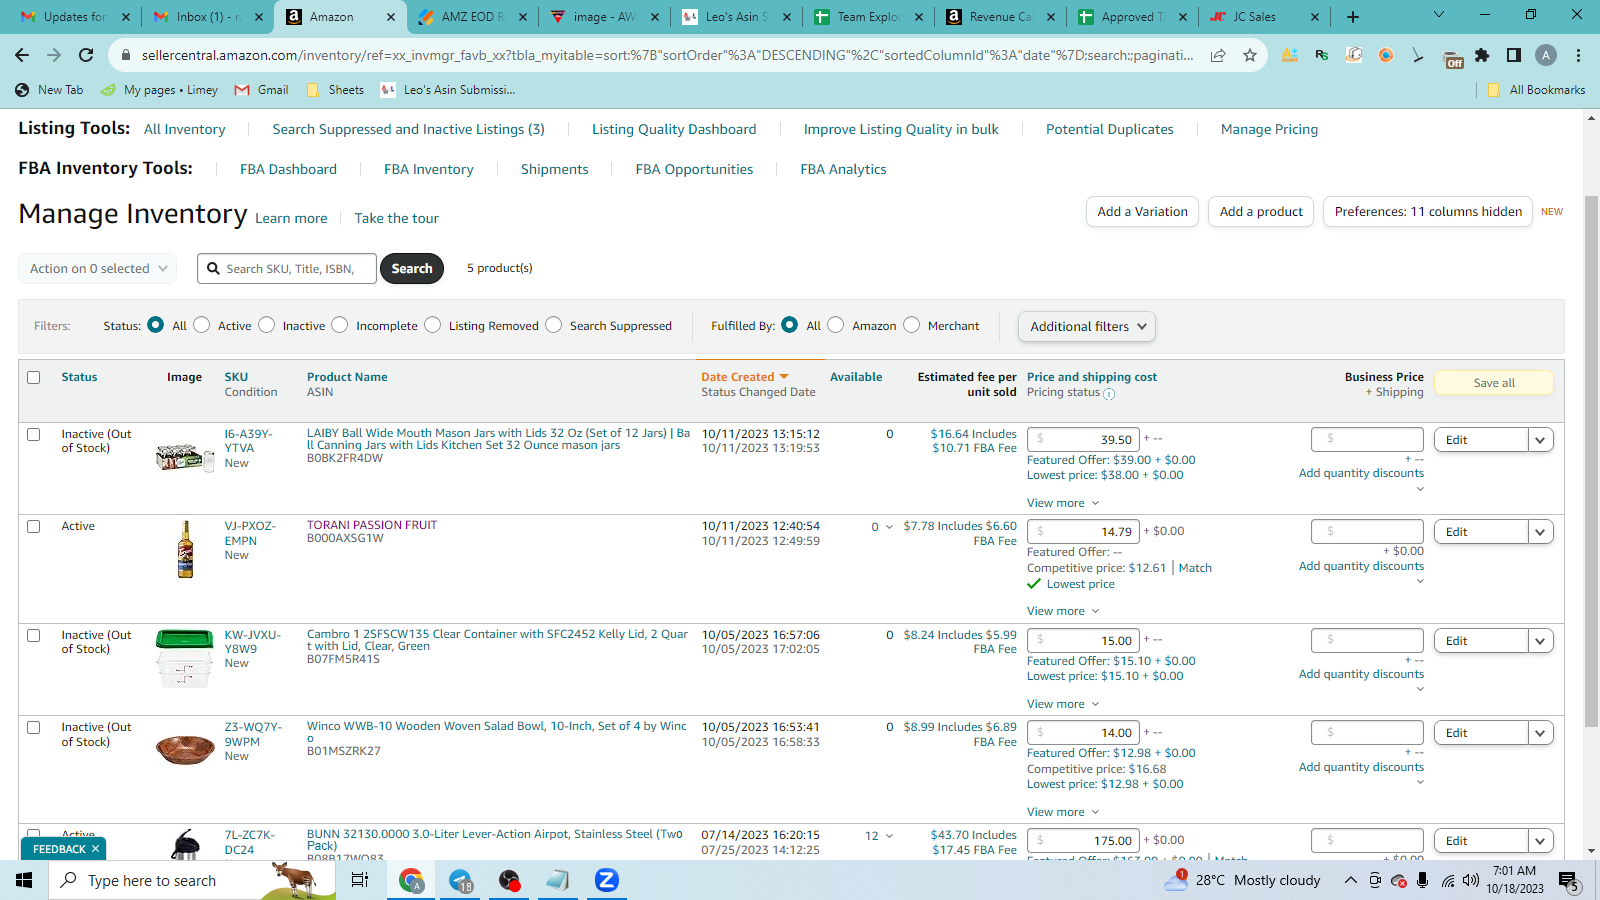Open the Action on 0 selected dropdown

point(98,268)
